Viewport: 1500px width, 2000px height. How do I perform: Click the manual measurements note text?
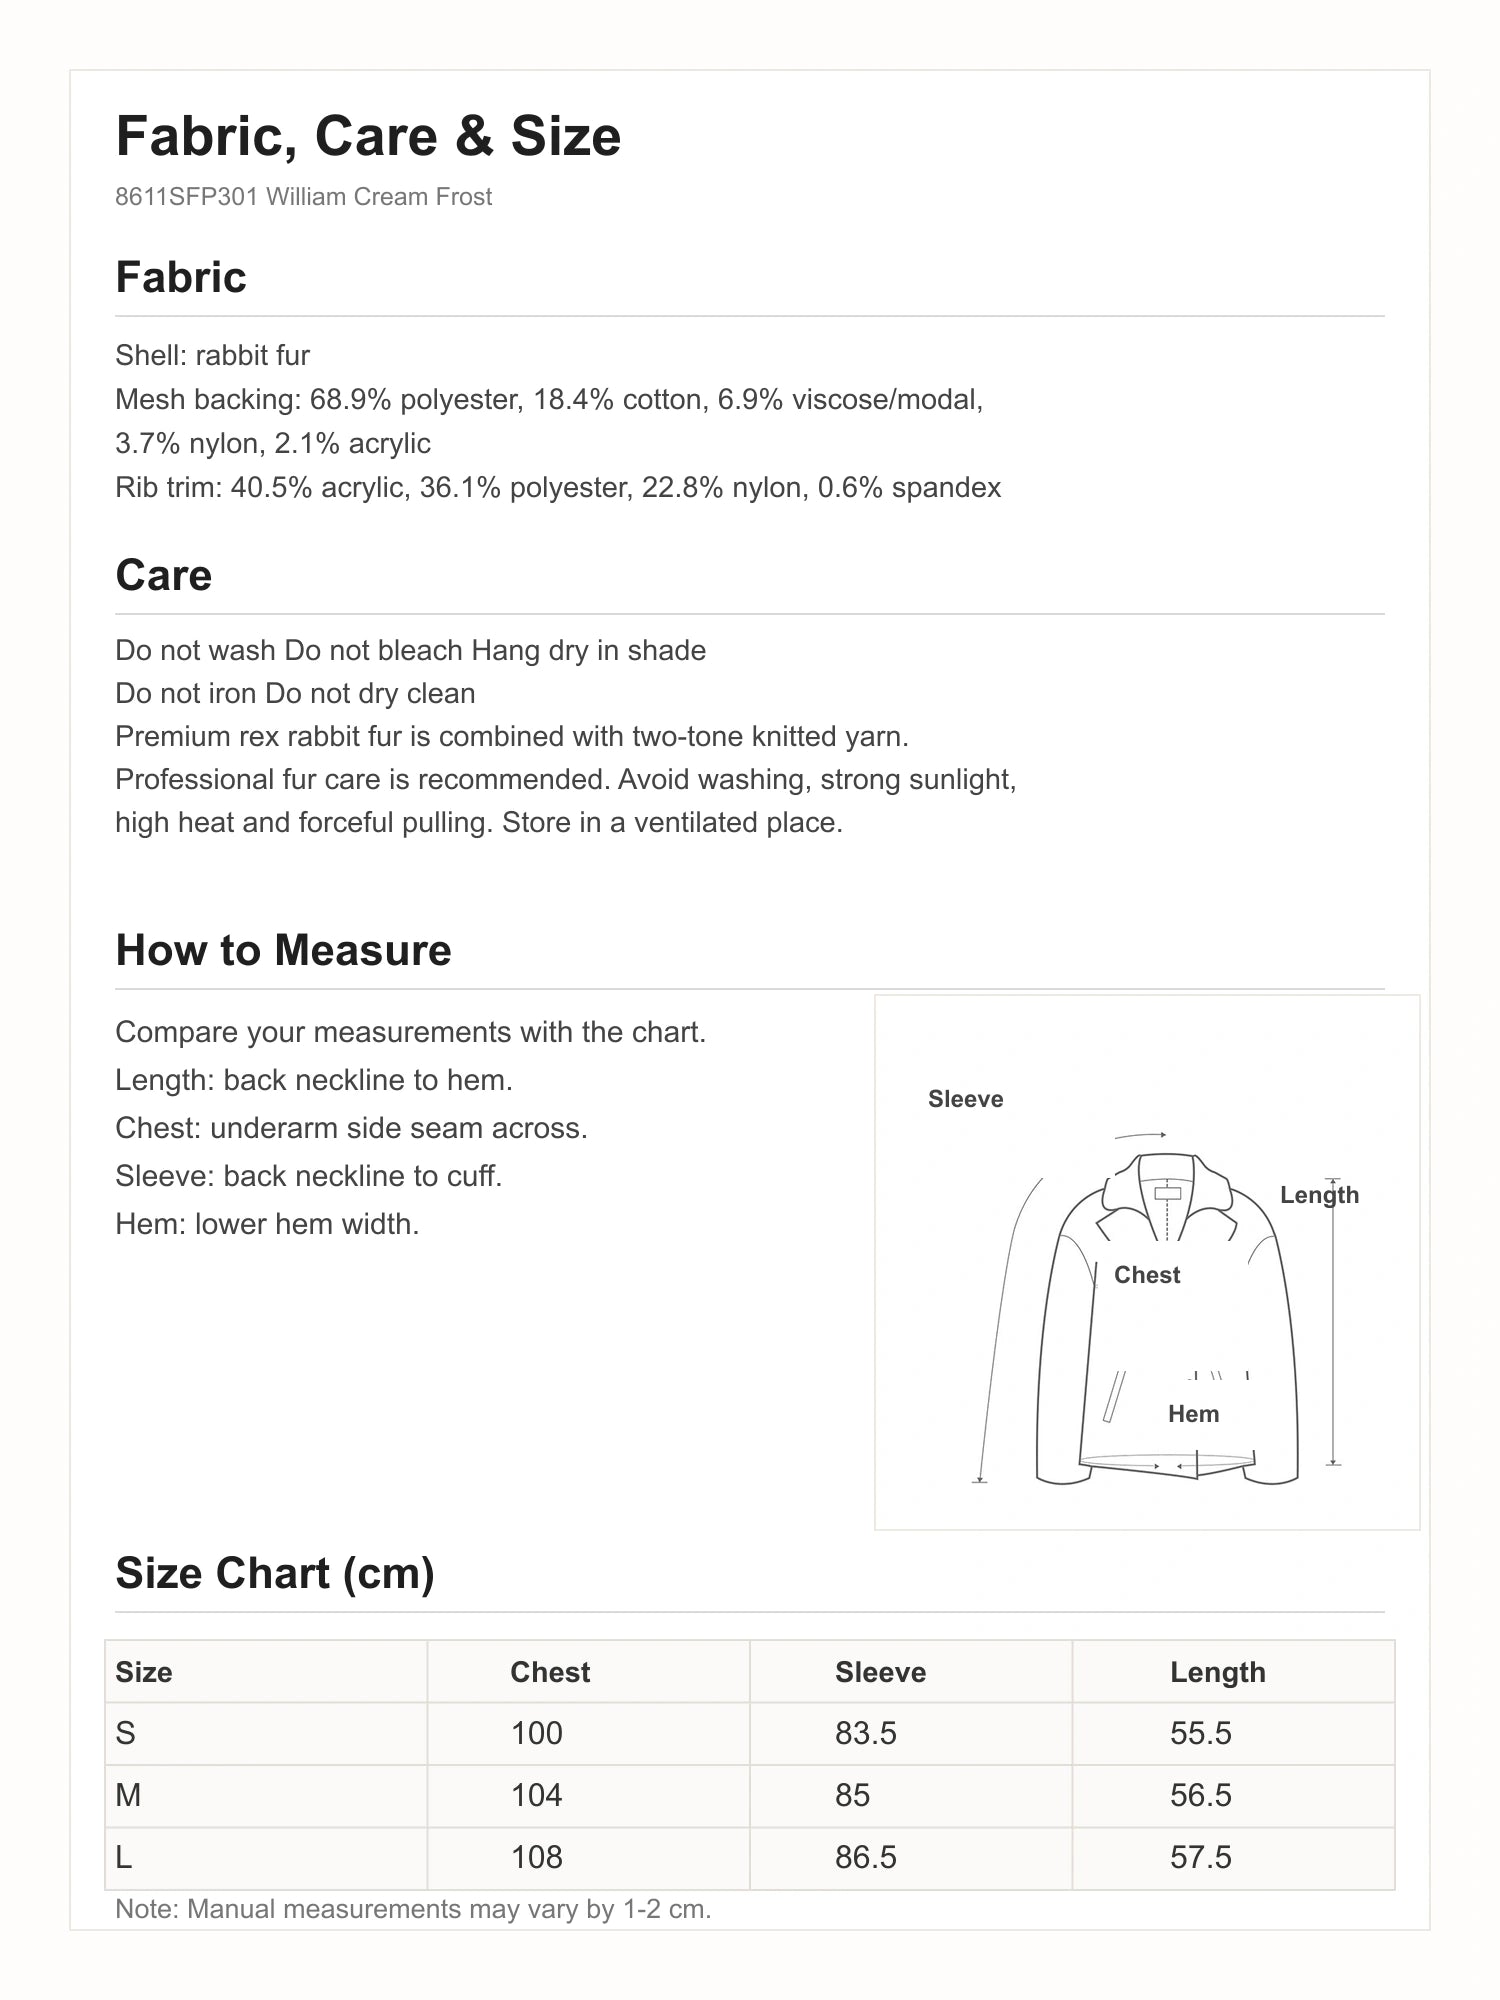pos(413,1909)
